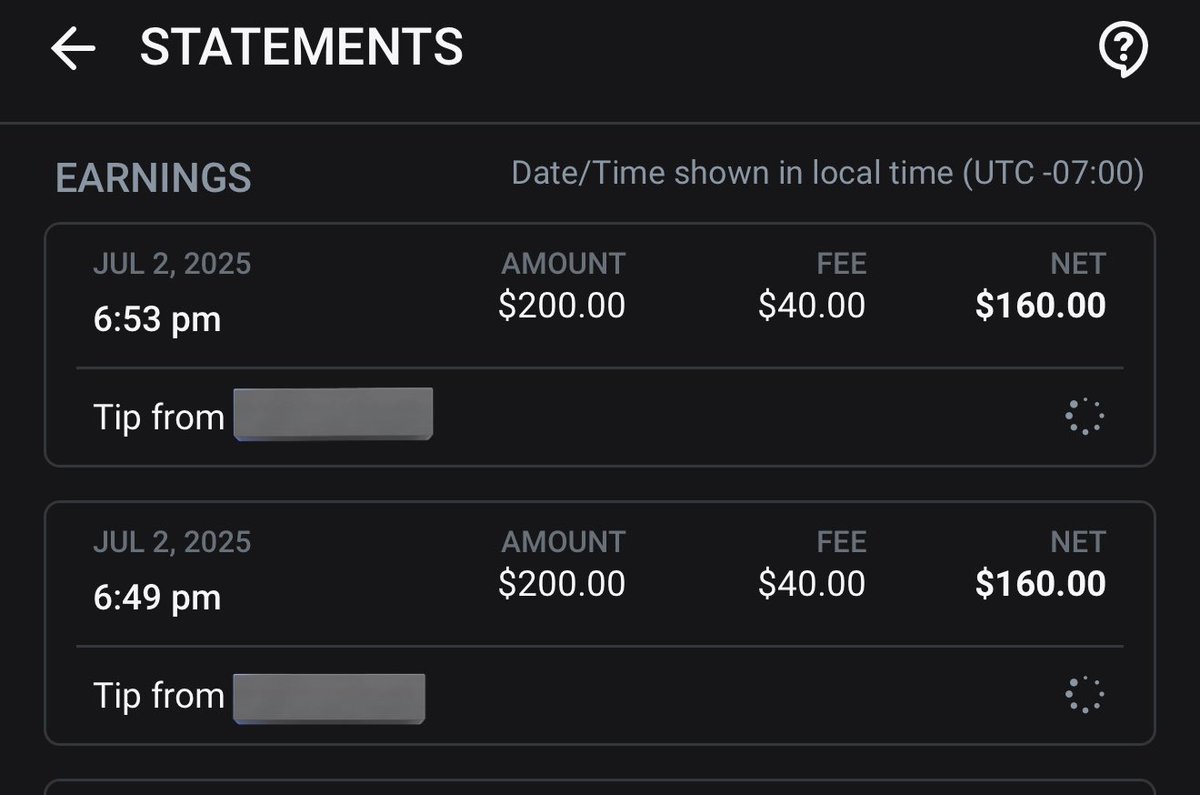The image size is (1200, 795).
Task: Click the $40.00 fee on the 6:49 pm entry
Action: coord(811,583)
